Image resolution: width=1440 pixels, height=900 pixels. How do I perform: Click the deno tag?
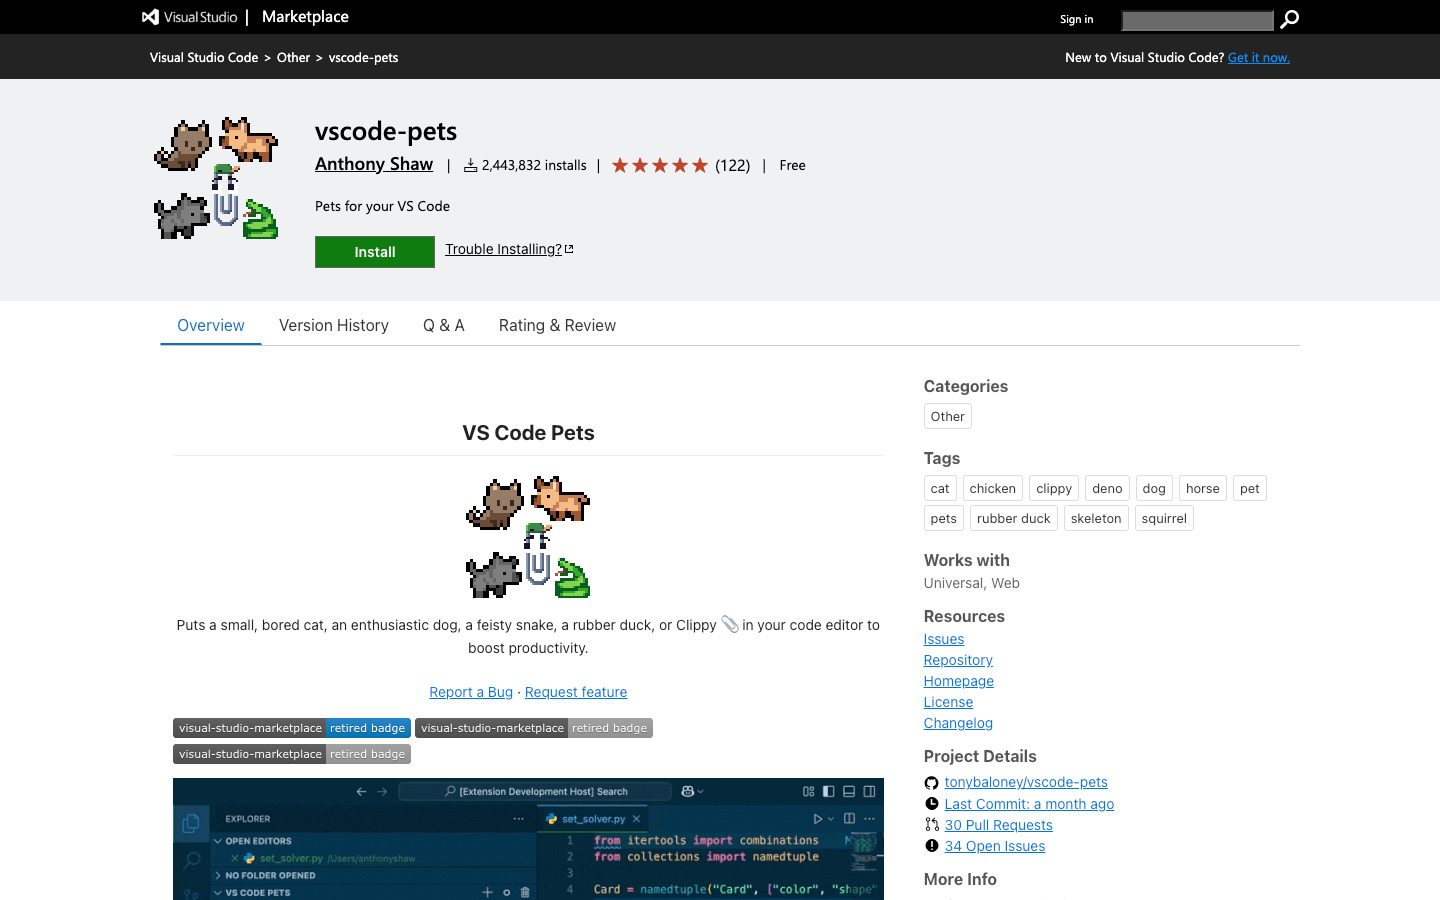click(x=1107, y=488)
